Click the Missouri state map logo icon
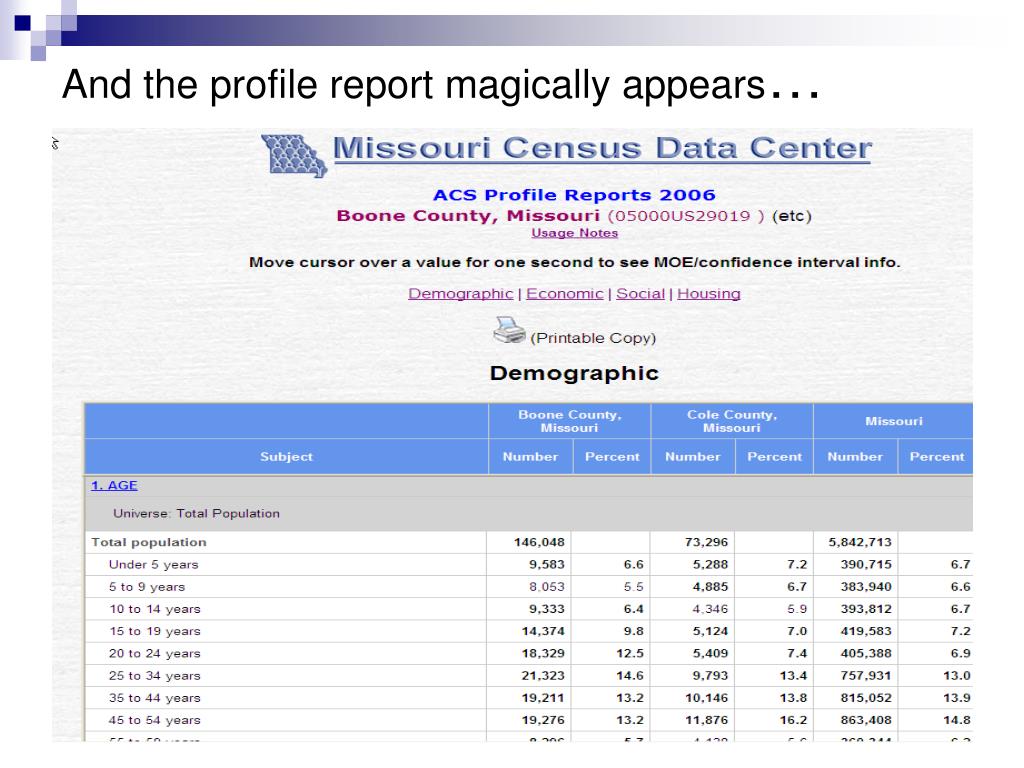Viewport: 1024px width, 768px height. point(294,156)
